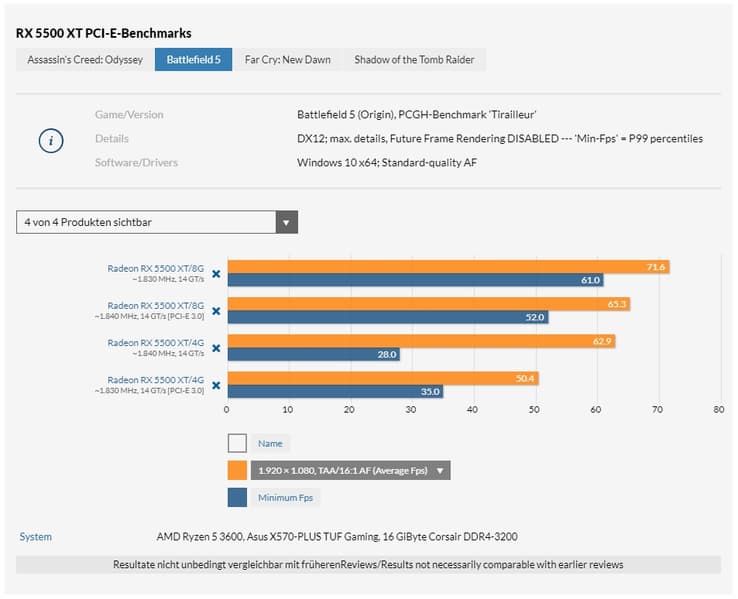This screenshot has width=738, height=599.
Task: Remove the first Radeon RX 5500 XT/8G row
Action: [216, 273]
